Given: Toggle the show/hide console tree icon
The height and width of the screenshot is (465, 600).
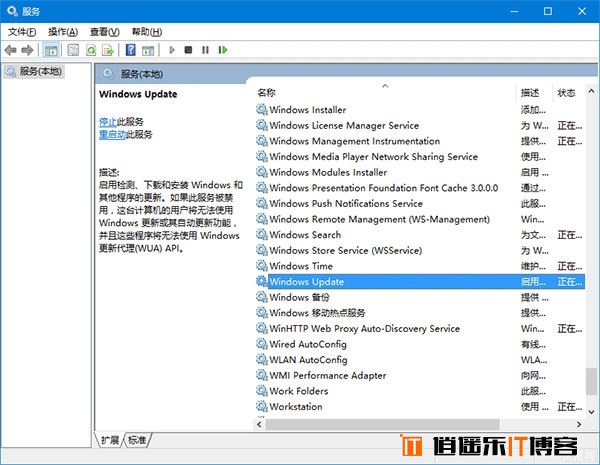Looking at the screenshot, I should coord(51,50).
